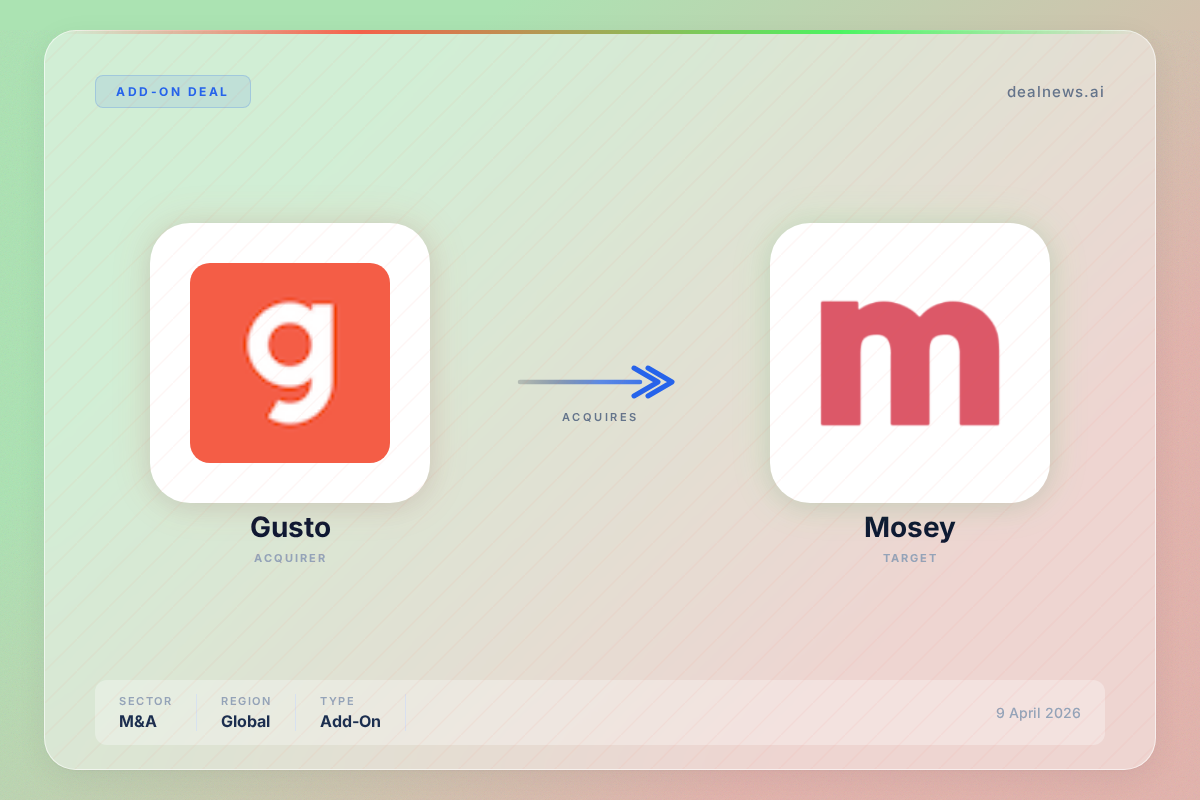1200x800 pixels.
Task: Click the Mosey red 'm' logo
Action: click(x=909, y=363)
